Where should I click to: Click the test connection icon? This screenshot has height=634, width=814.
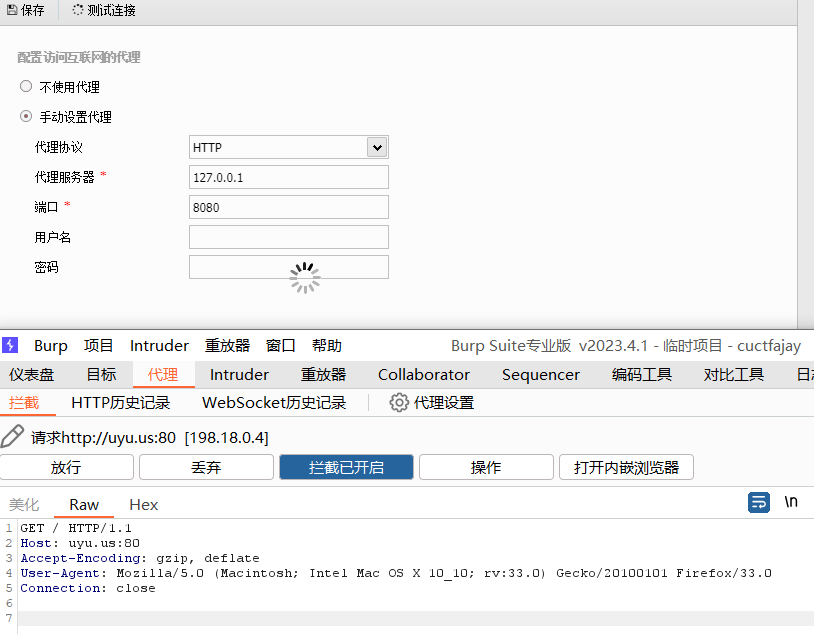point(78,11)
